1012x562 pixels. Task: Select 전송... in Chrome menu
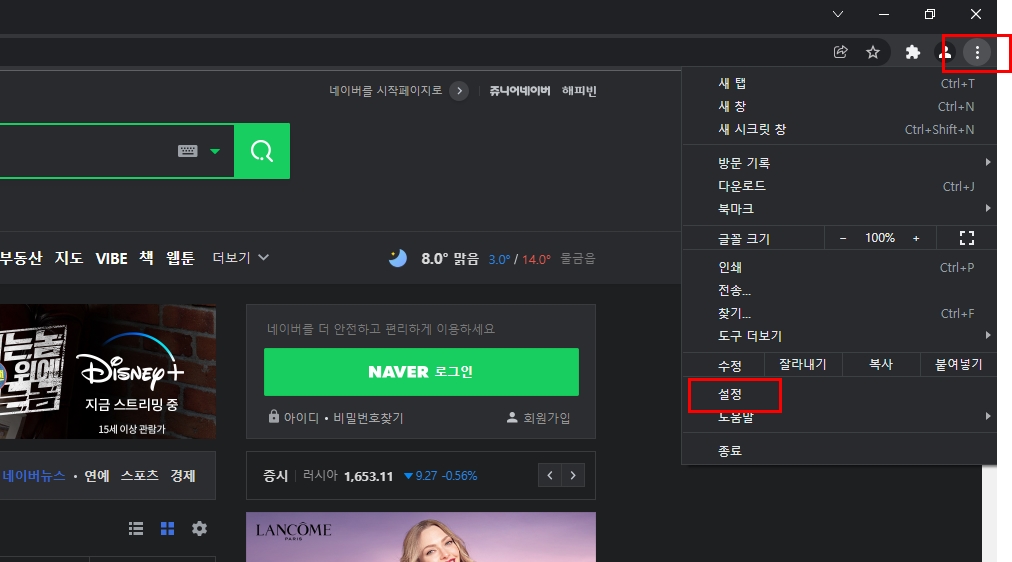(839, 290)
